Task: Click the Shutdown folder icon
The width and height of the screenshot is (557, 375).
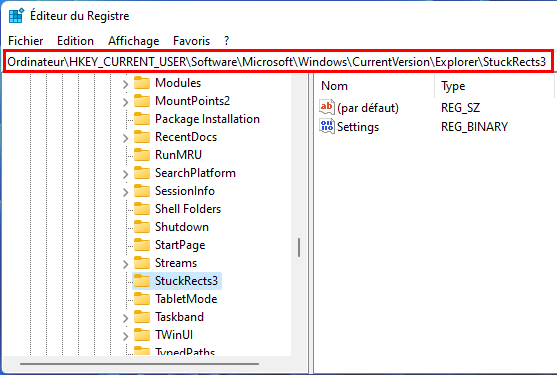Action: tap(142, 227)
